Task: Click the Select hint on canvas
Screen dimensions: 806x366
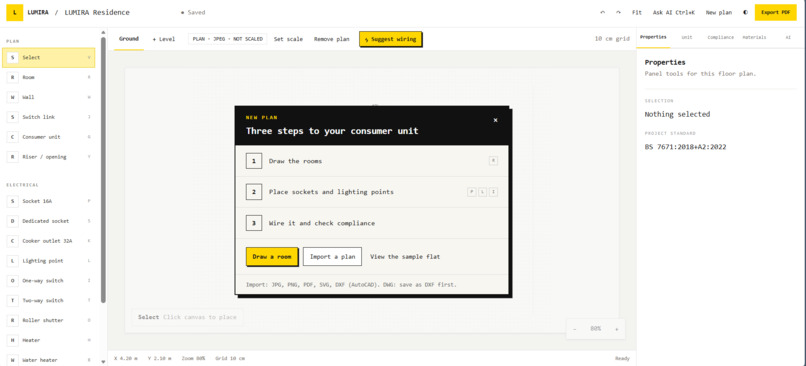Action: pos(187,317)
